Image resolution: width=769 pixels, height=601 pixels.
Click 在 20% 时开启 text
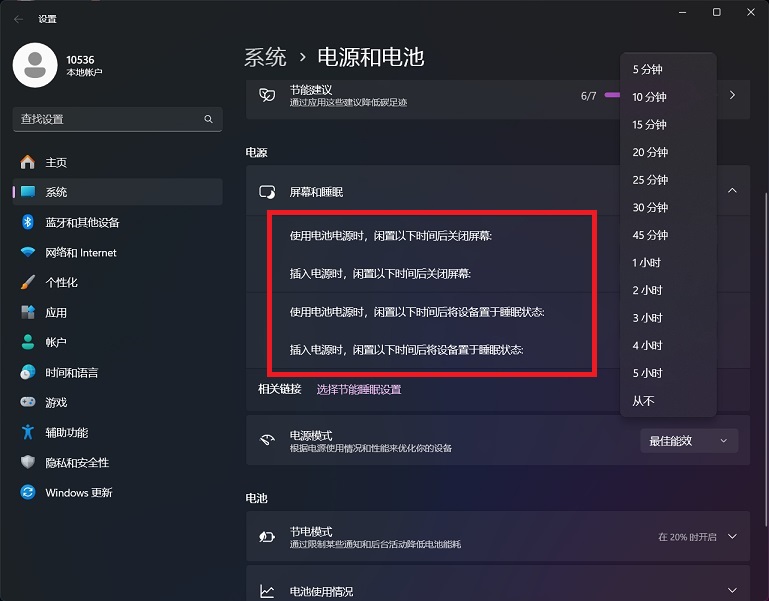click(687, 537)
